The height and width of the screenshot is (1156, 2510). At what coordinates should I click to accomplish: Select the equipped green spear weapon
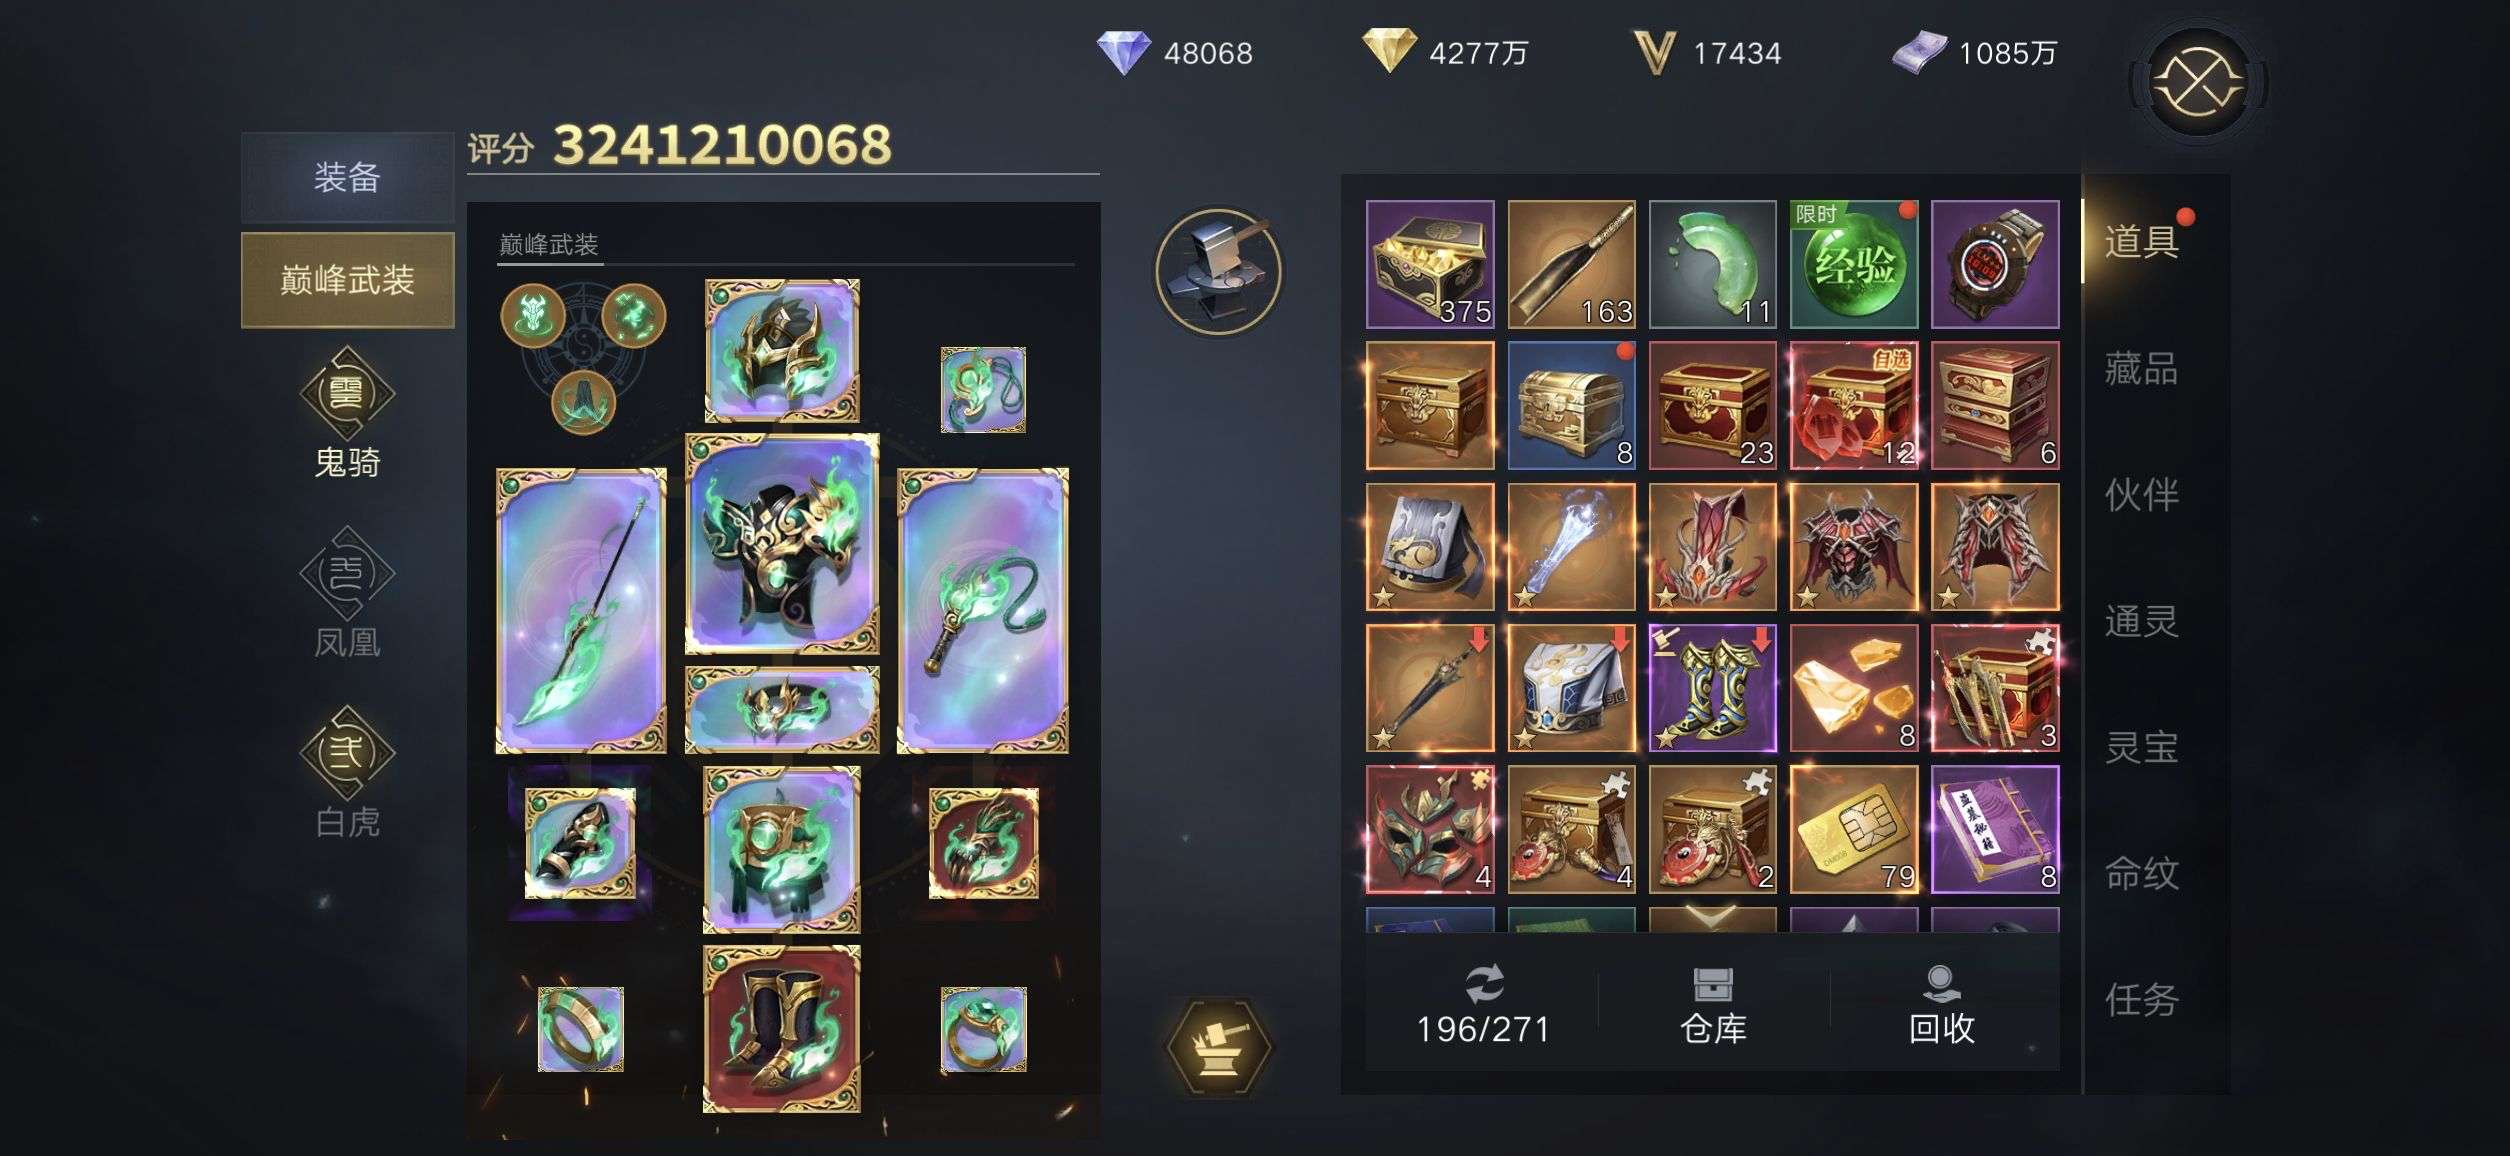pyautogui.click(x=581, y=611)
